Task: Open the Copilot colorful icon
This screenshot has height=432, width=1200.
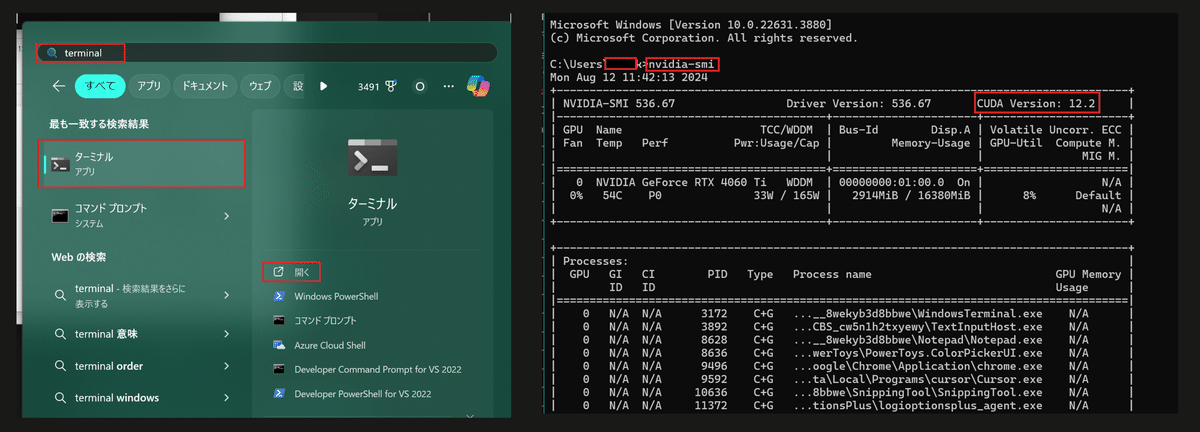Action: [x=478, y=86]
